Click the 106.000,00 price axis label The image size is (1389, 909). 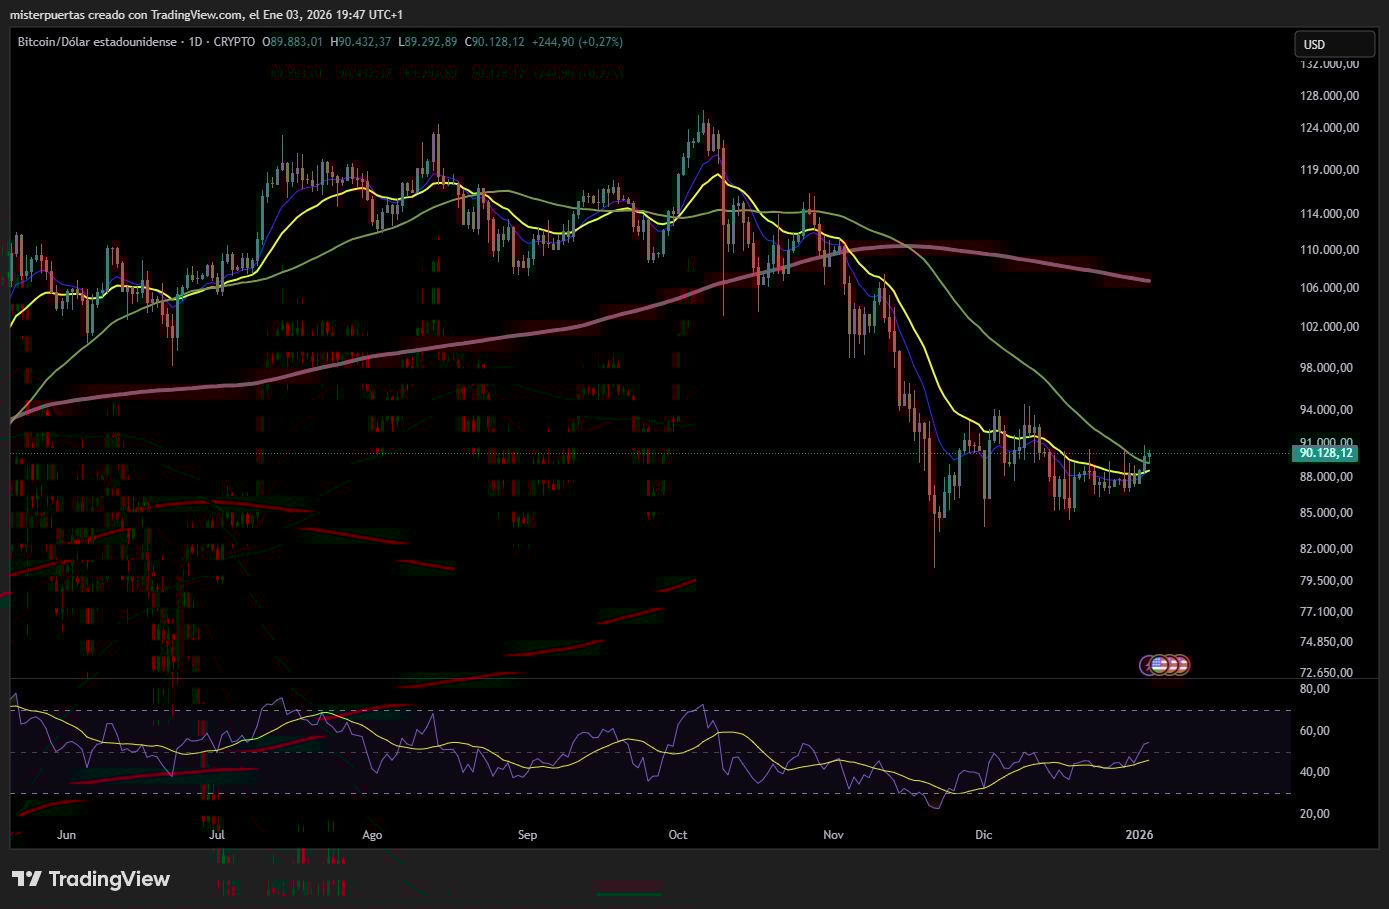click(x=1329, y=288)
